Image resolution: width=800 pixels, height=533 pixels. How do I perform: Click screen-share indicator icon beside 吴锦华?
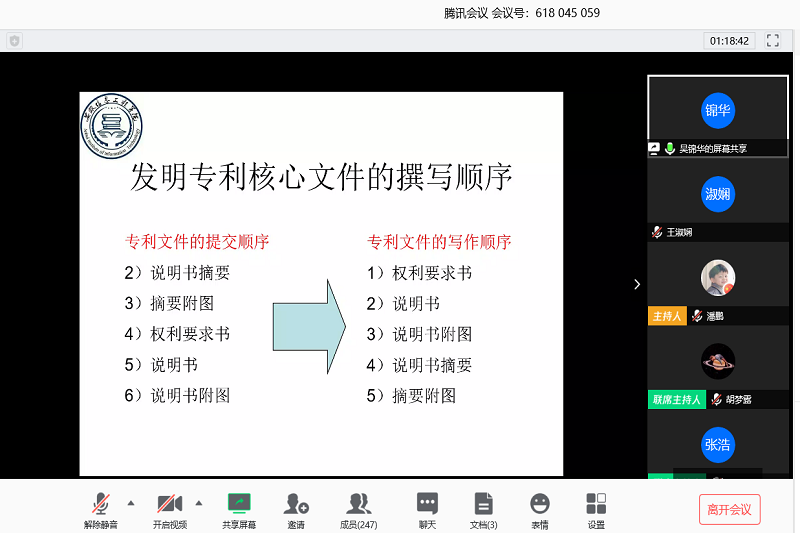(x=654, y=148)
